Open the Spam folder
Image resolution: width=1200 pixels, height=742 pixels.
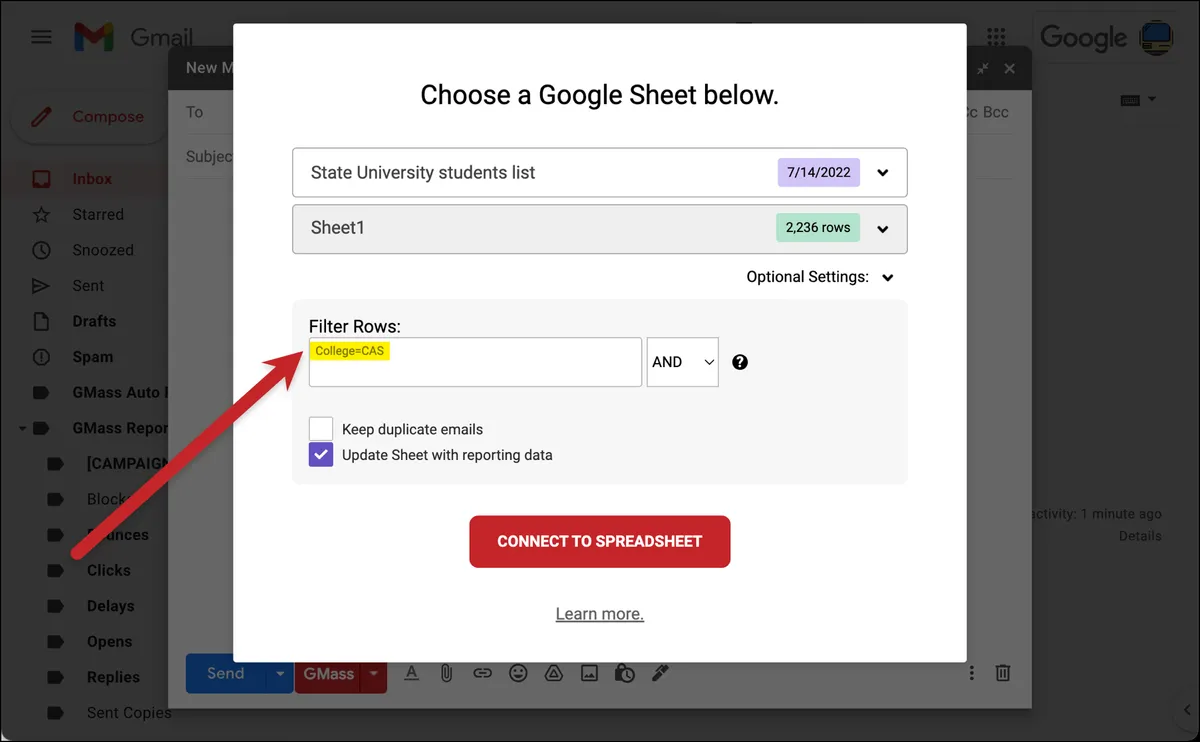click(x=92, y=357)
